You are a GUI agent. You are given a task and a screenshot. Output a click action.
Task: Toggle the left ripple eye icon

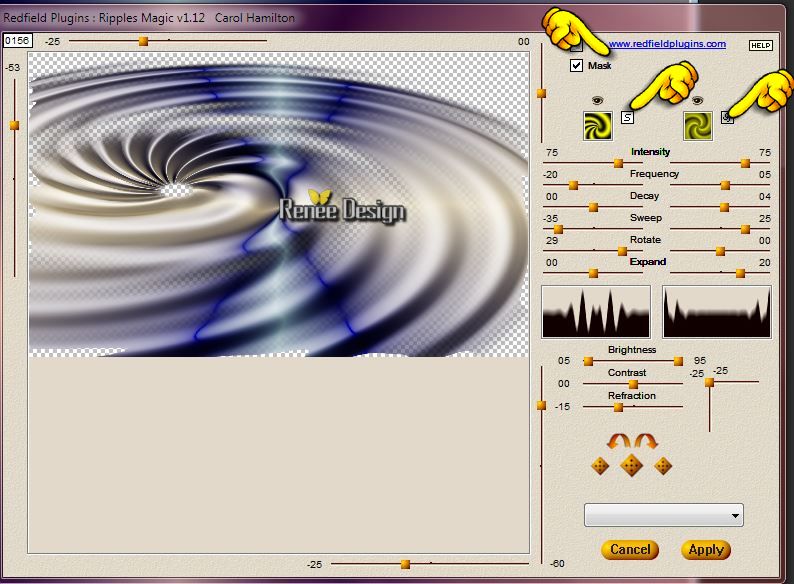point(598,101)
